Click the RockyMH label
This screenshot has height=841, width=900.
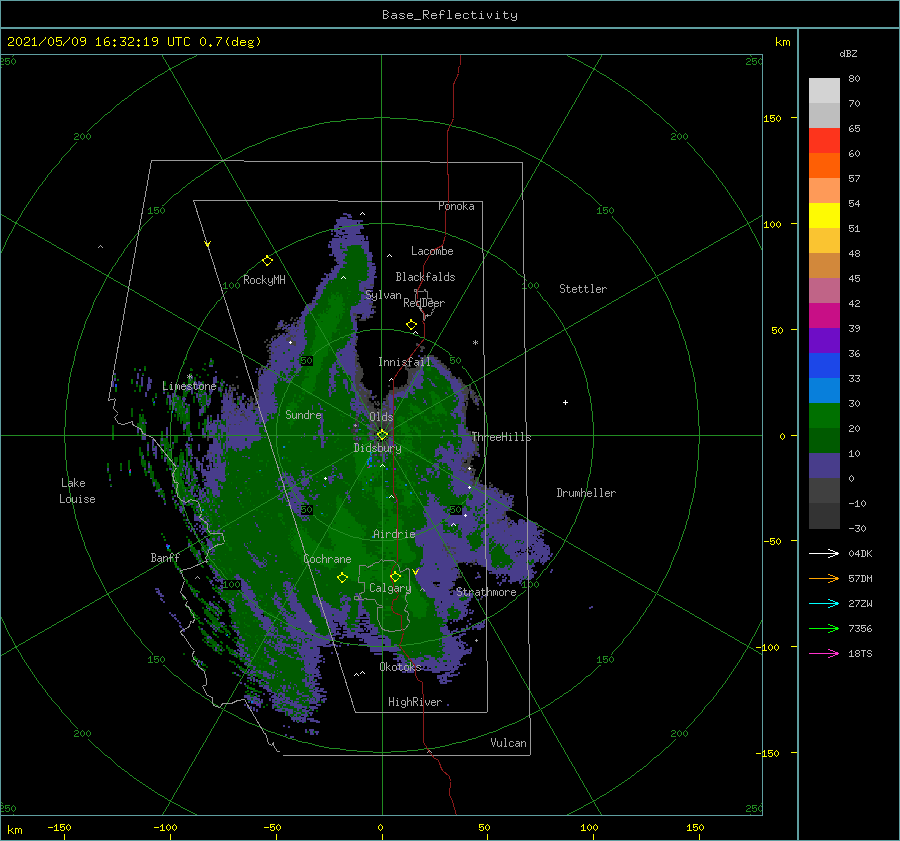coord(264,280)
